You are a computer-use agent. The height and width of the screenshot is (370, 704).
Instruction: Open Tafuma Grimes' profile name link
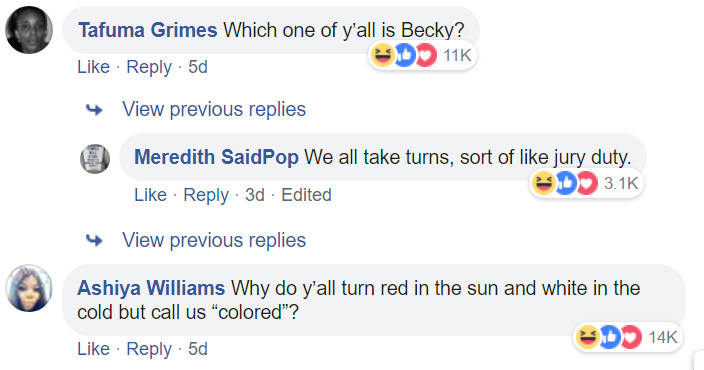148,30
